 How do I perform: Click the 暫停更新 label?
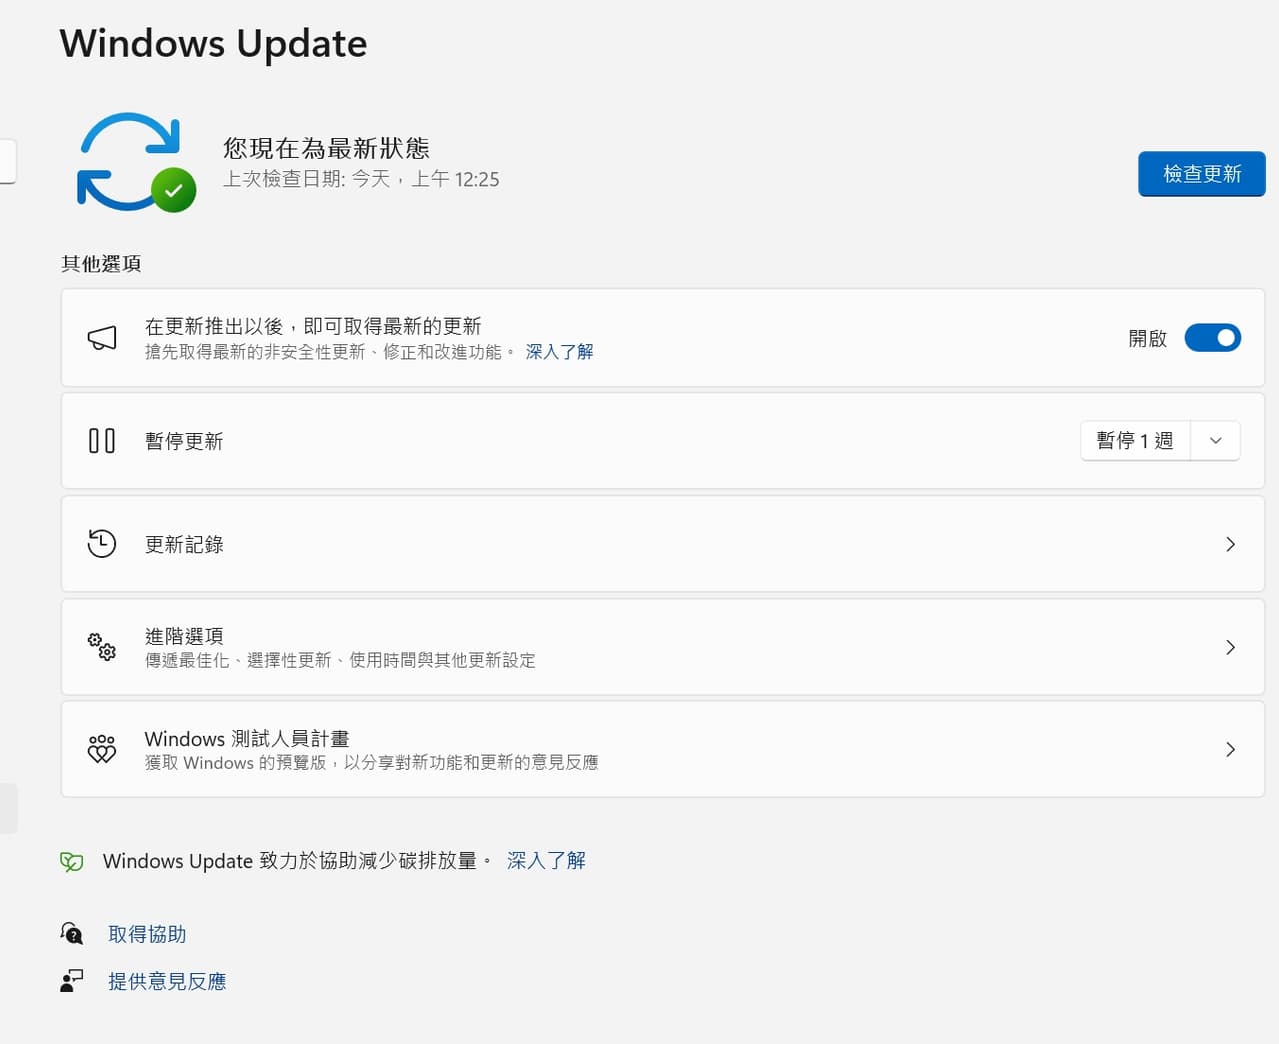tap(184, 441)
